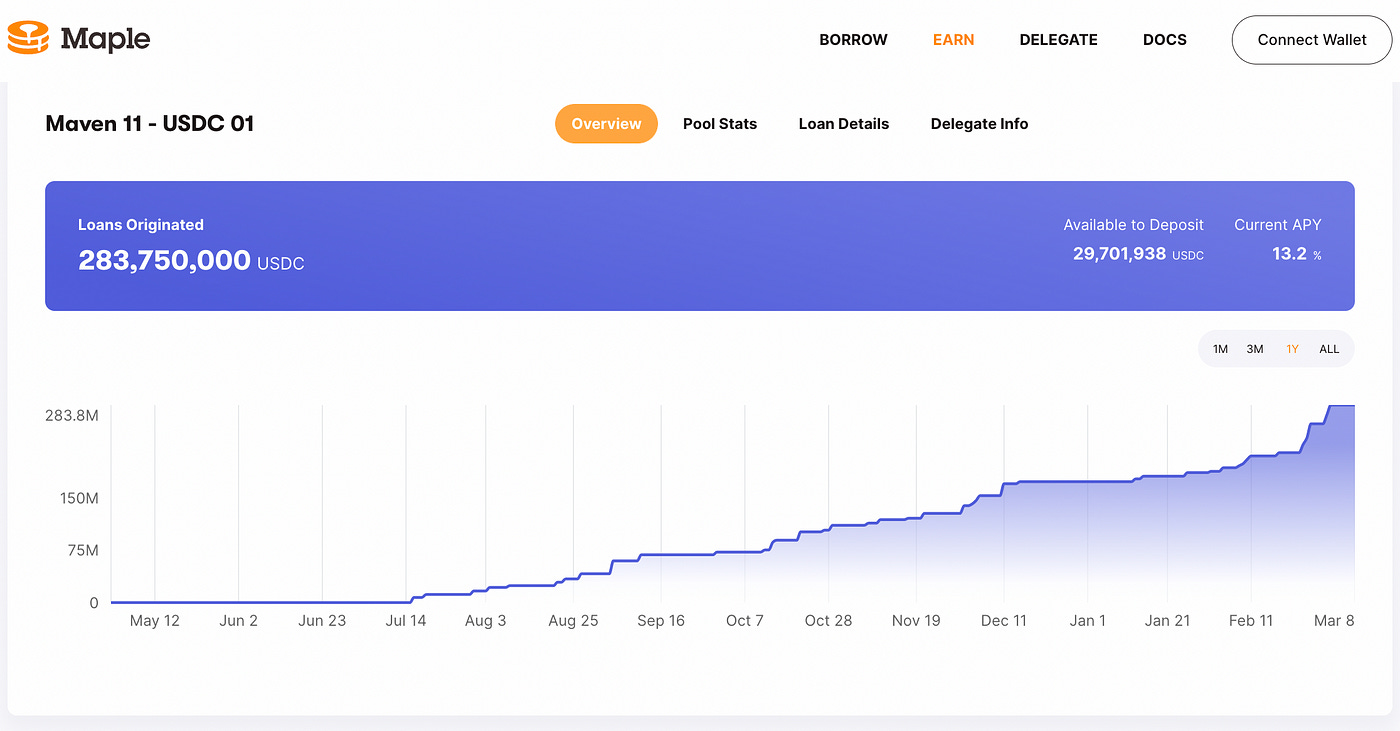This screenshot has height=731, width=1400.
Task: Click the 150M y-axis label
Action: 78,498
